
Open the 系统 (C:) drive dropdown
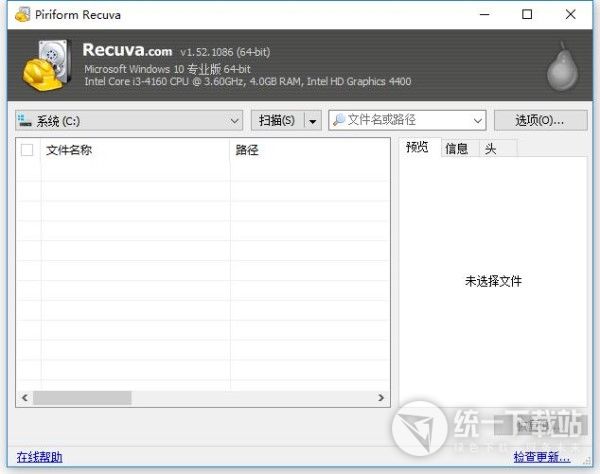coord(129,121)
